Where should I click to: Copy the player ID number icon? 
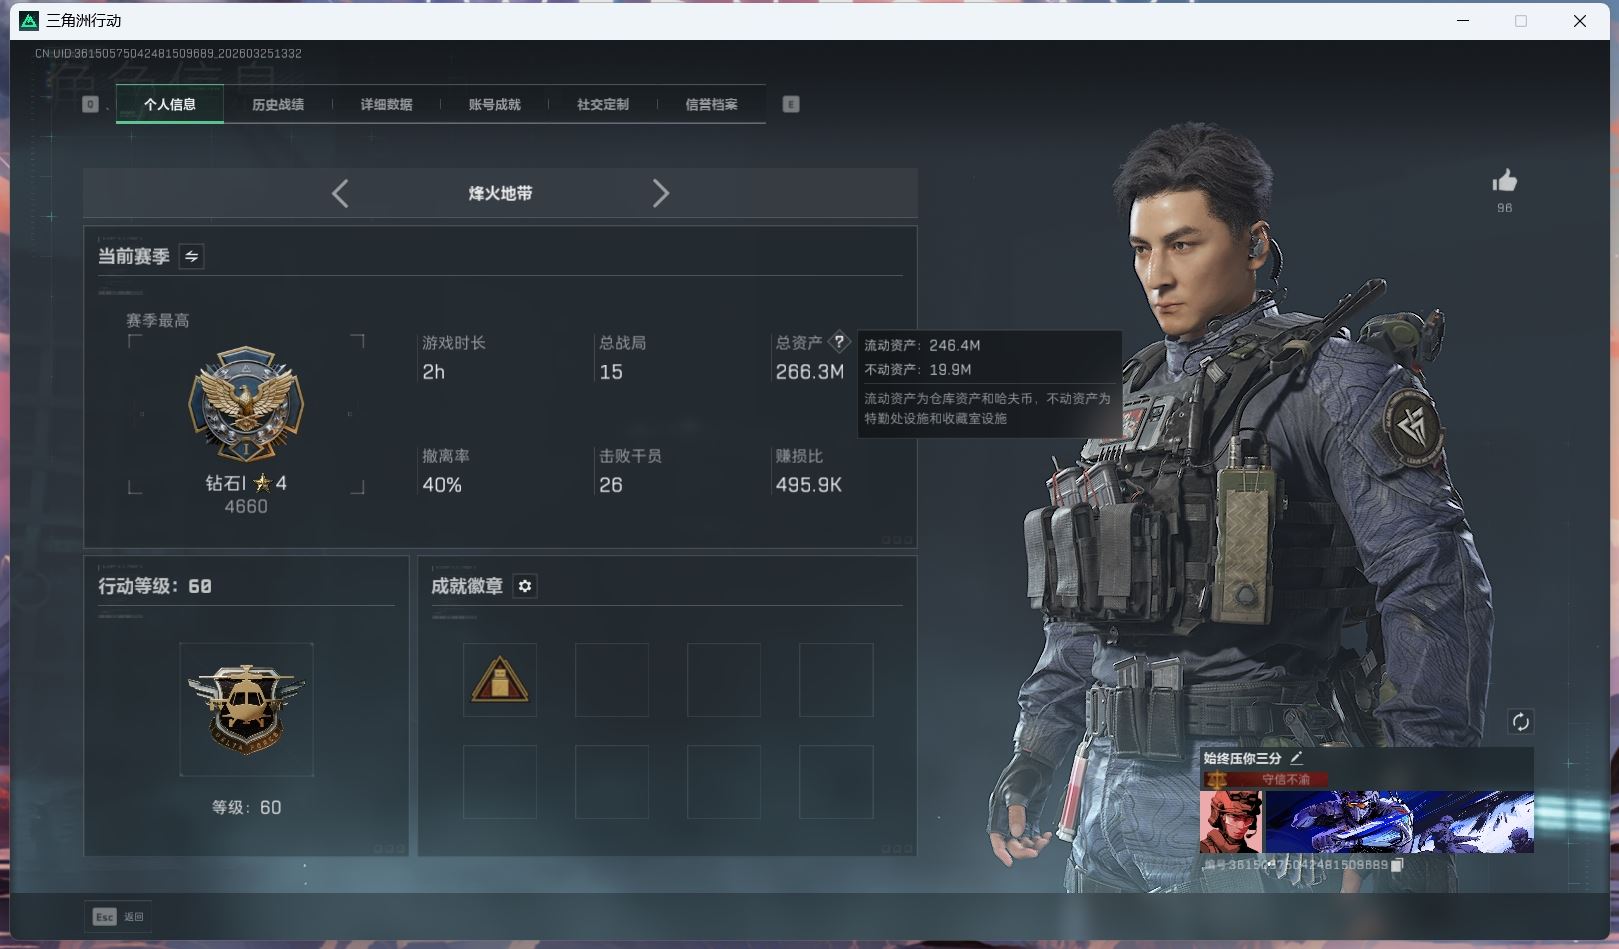click(1398, 865)
